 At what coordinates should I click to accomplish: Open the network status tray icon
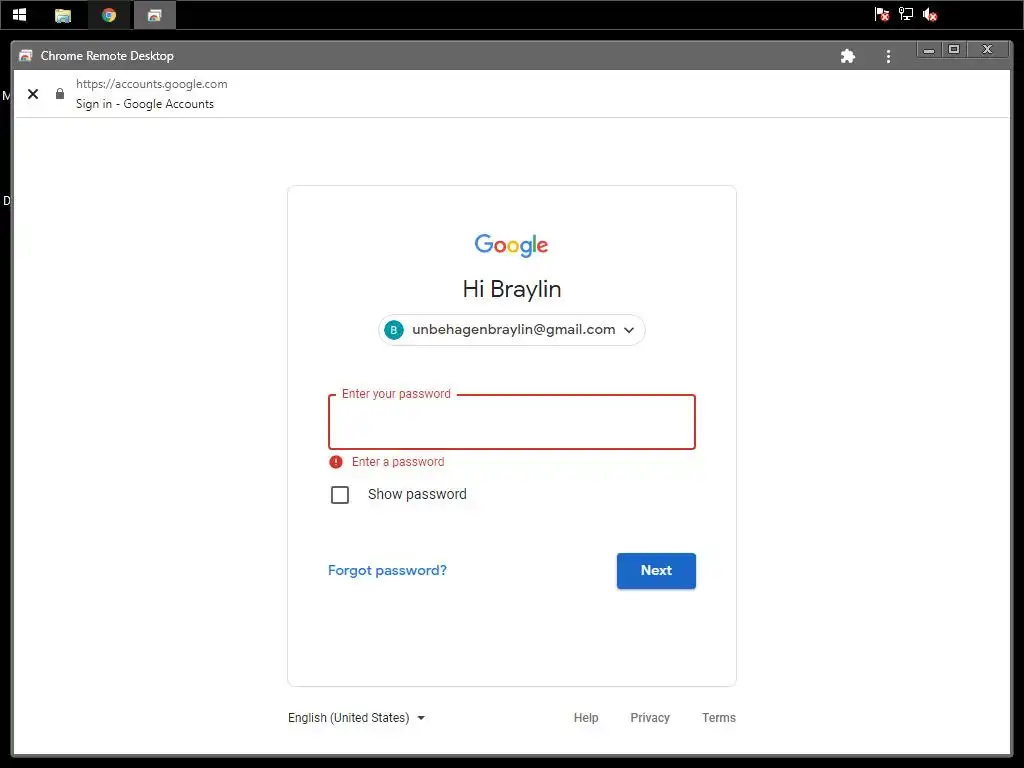(906, 14)
